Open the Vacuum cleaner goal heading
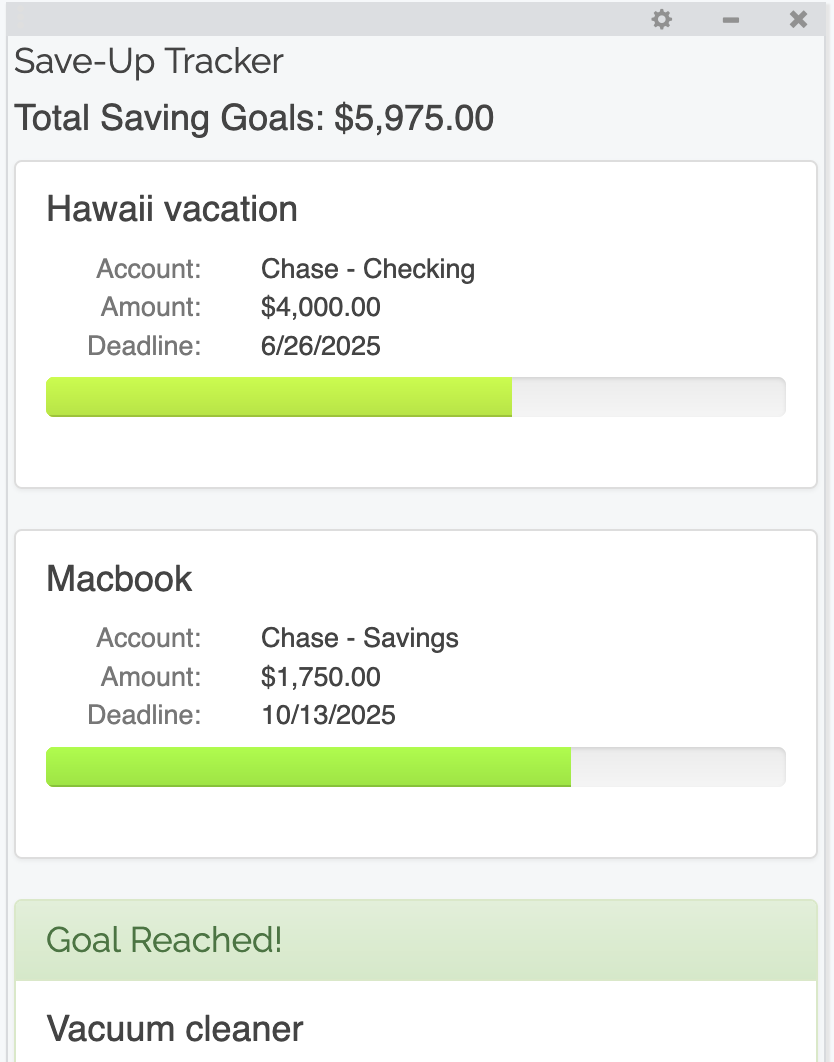Viewport: 834px width, 1062px height. pos(175,1028)
